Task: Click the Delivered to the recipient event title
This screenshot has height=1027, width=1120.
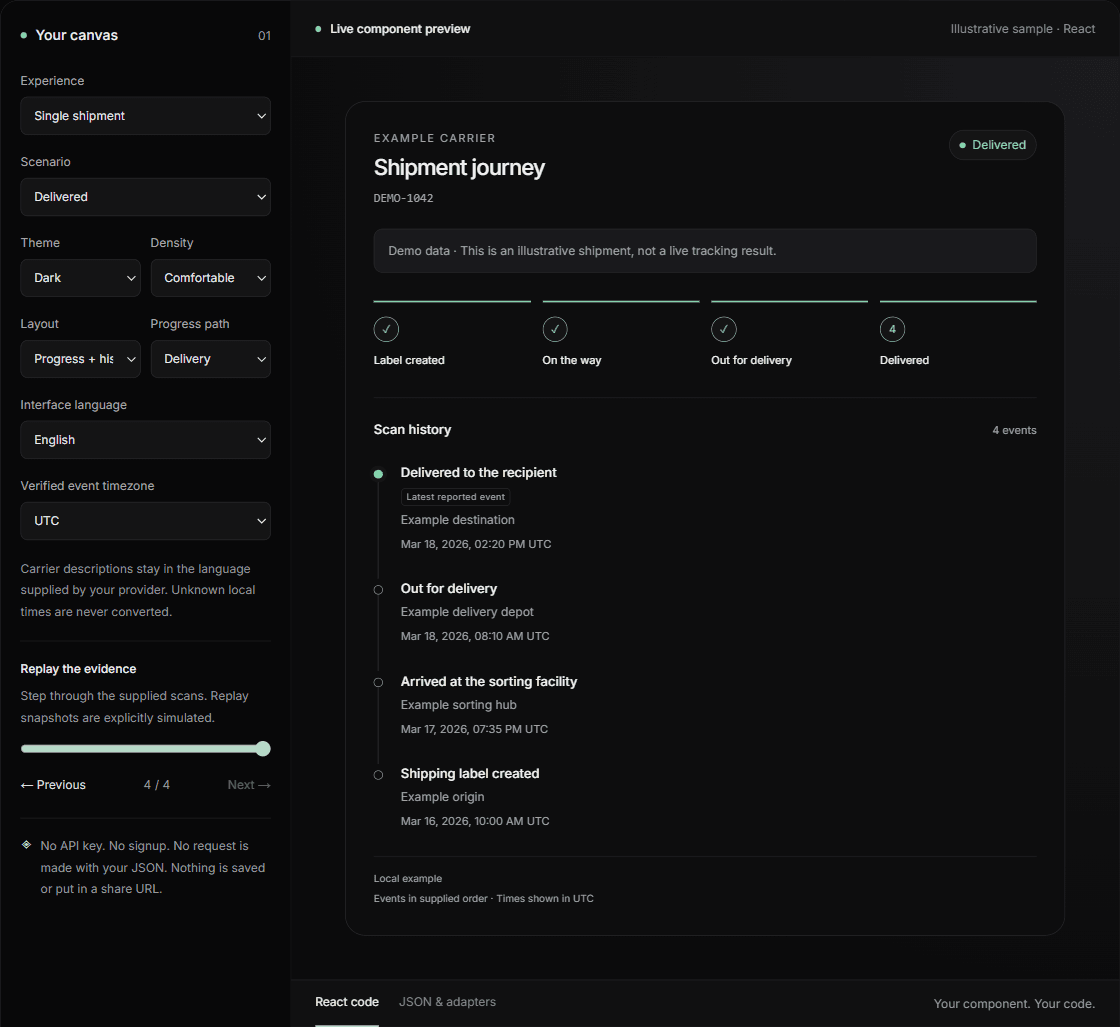Action: (479, 473)
